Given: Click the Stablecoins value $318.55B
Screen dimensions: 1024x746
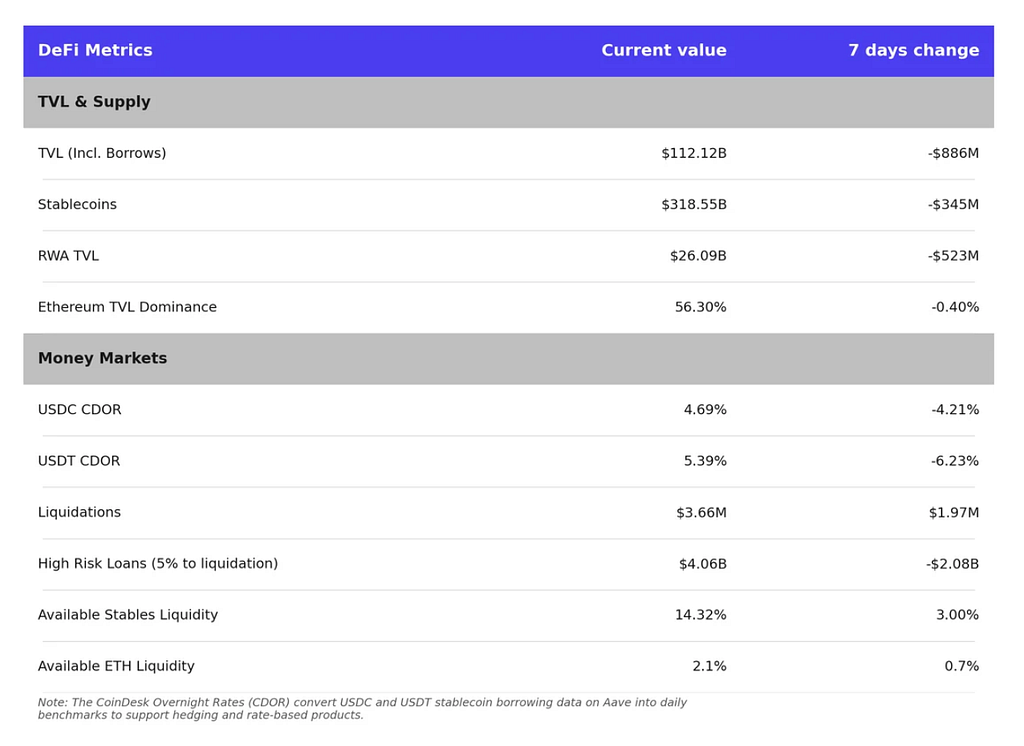Looking at the screenshot, I should click(x=694, y=204).
